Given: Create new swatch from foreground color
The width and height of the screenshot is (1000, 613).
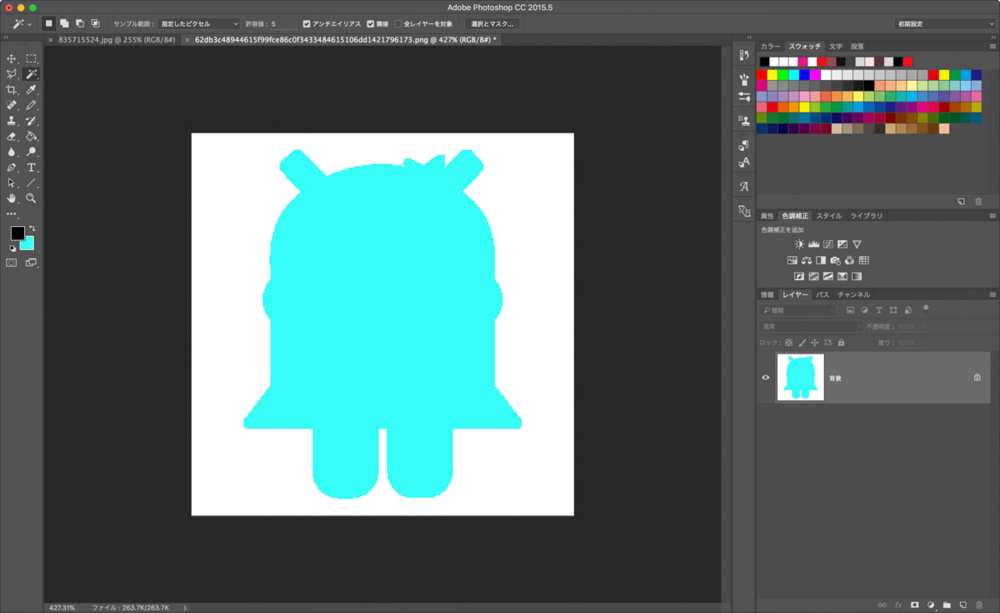Looking at the screenshot, I should click(961, 202).
